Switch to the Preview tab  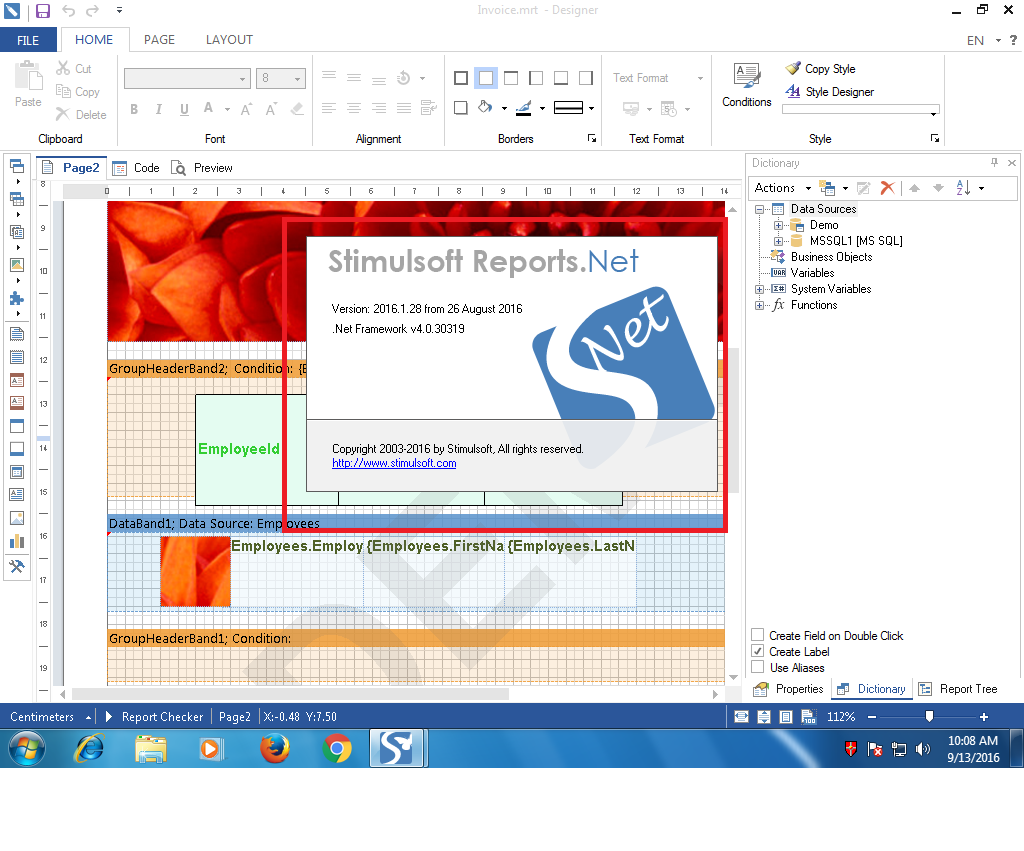pos(202,168)
